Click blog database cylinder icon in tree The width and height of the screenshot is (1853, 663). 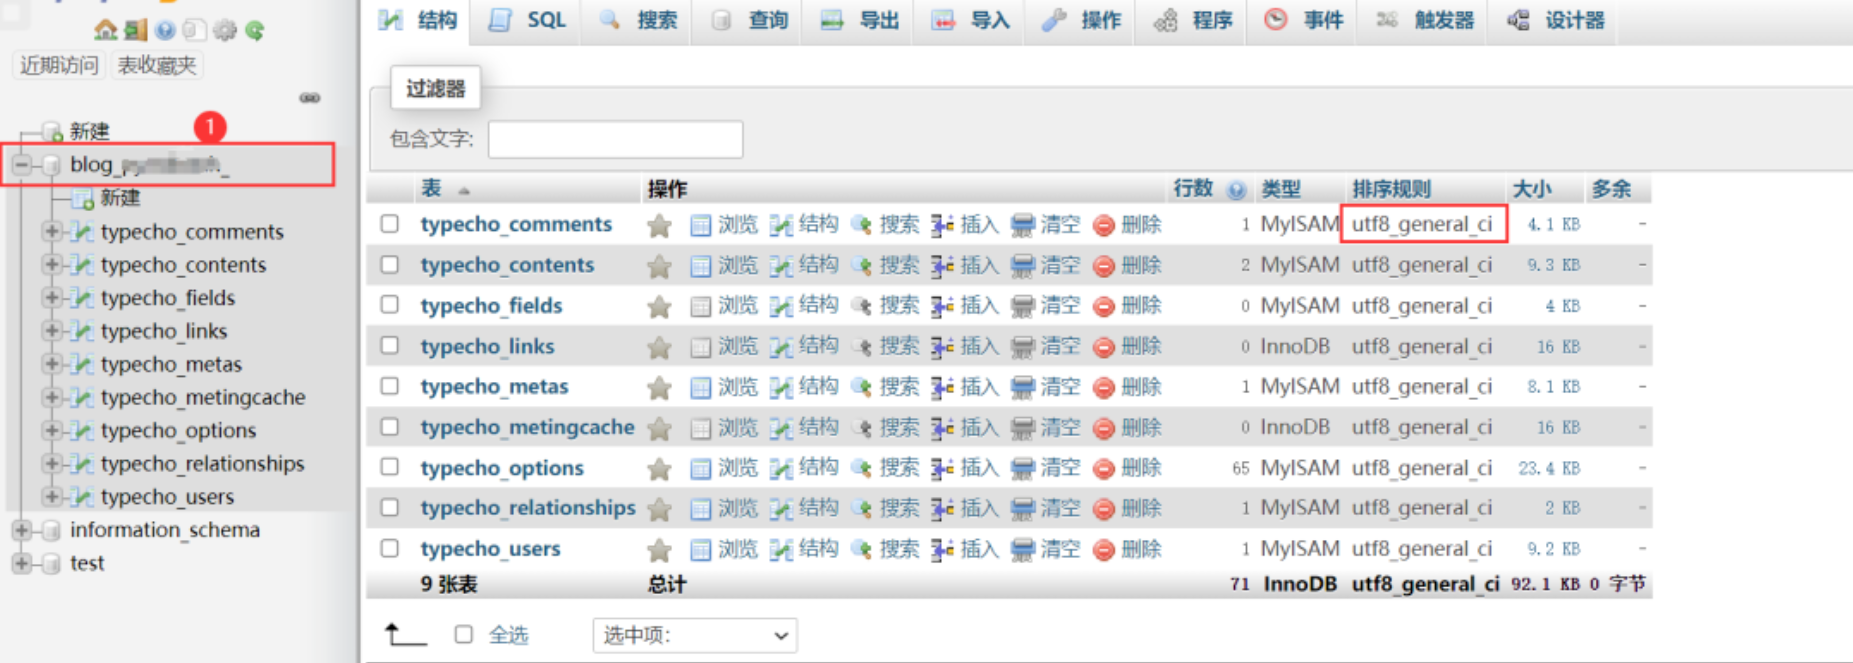coord(52,165)
